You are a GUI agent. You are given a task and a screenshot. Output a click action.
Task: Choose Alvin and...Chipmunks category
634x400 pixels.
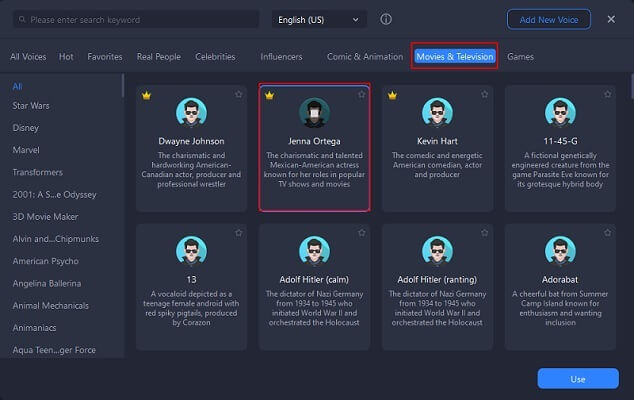(x=55, y=239)
